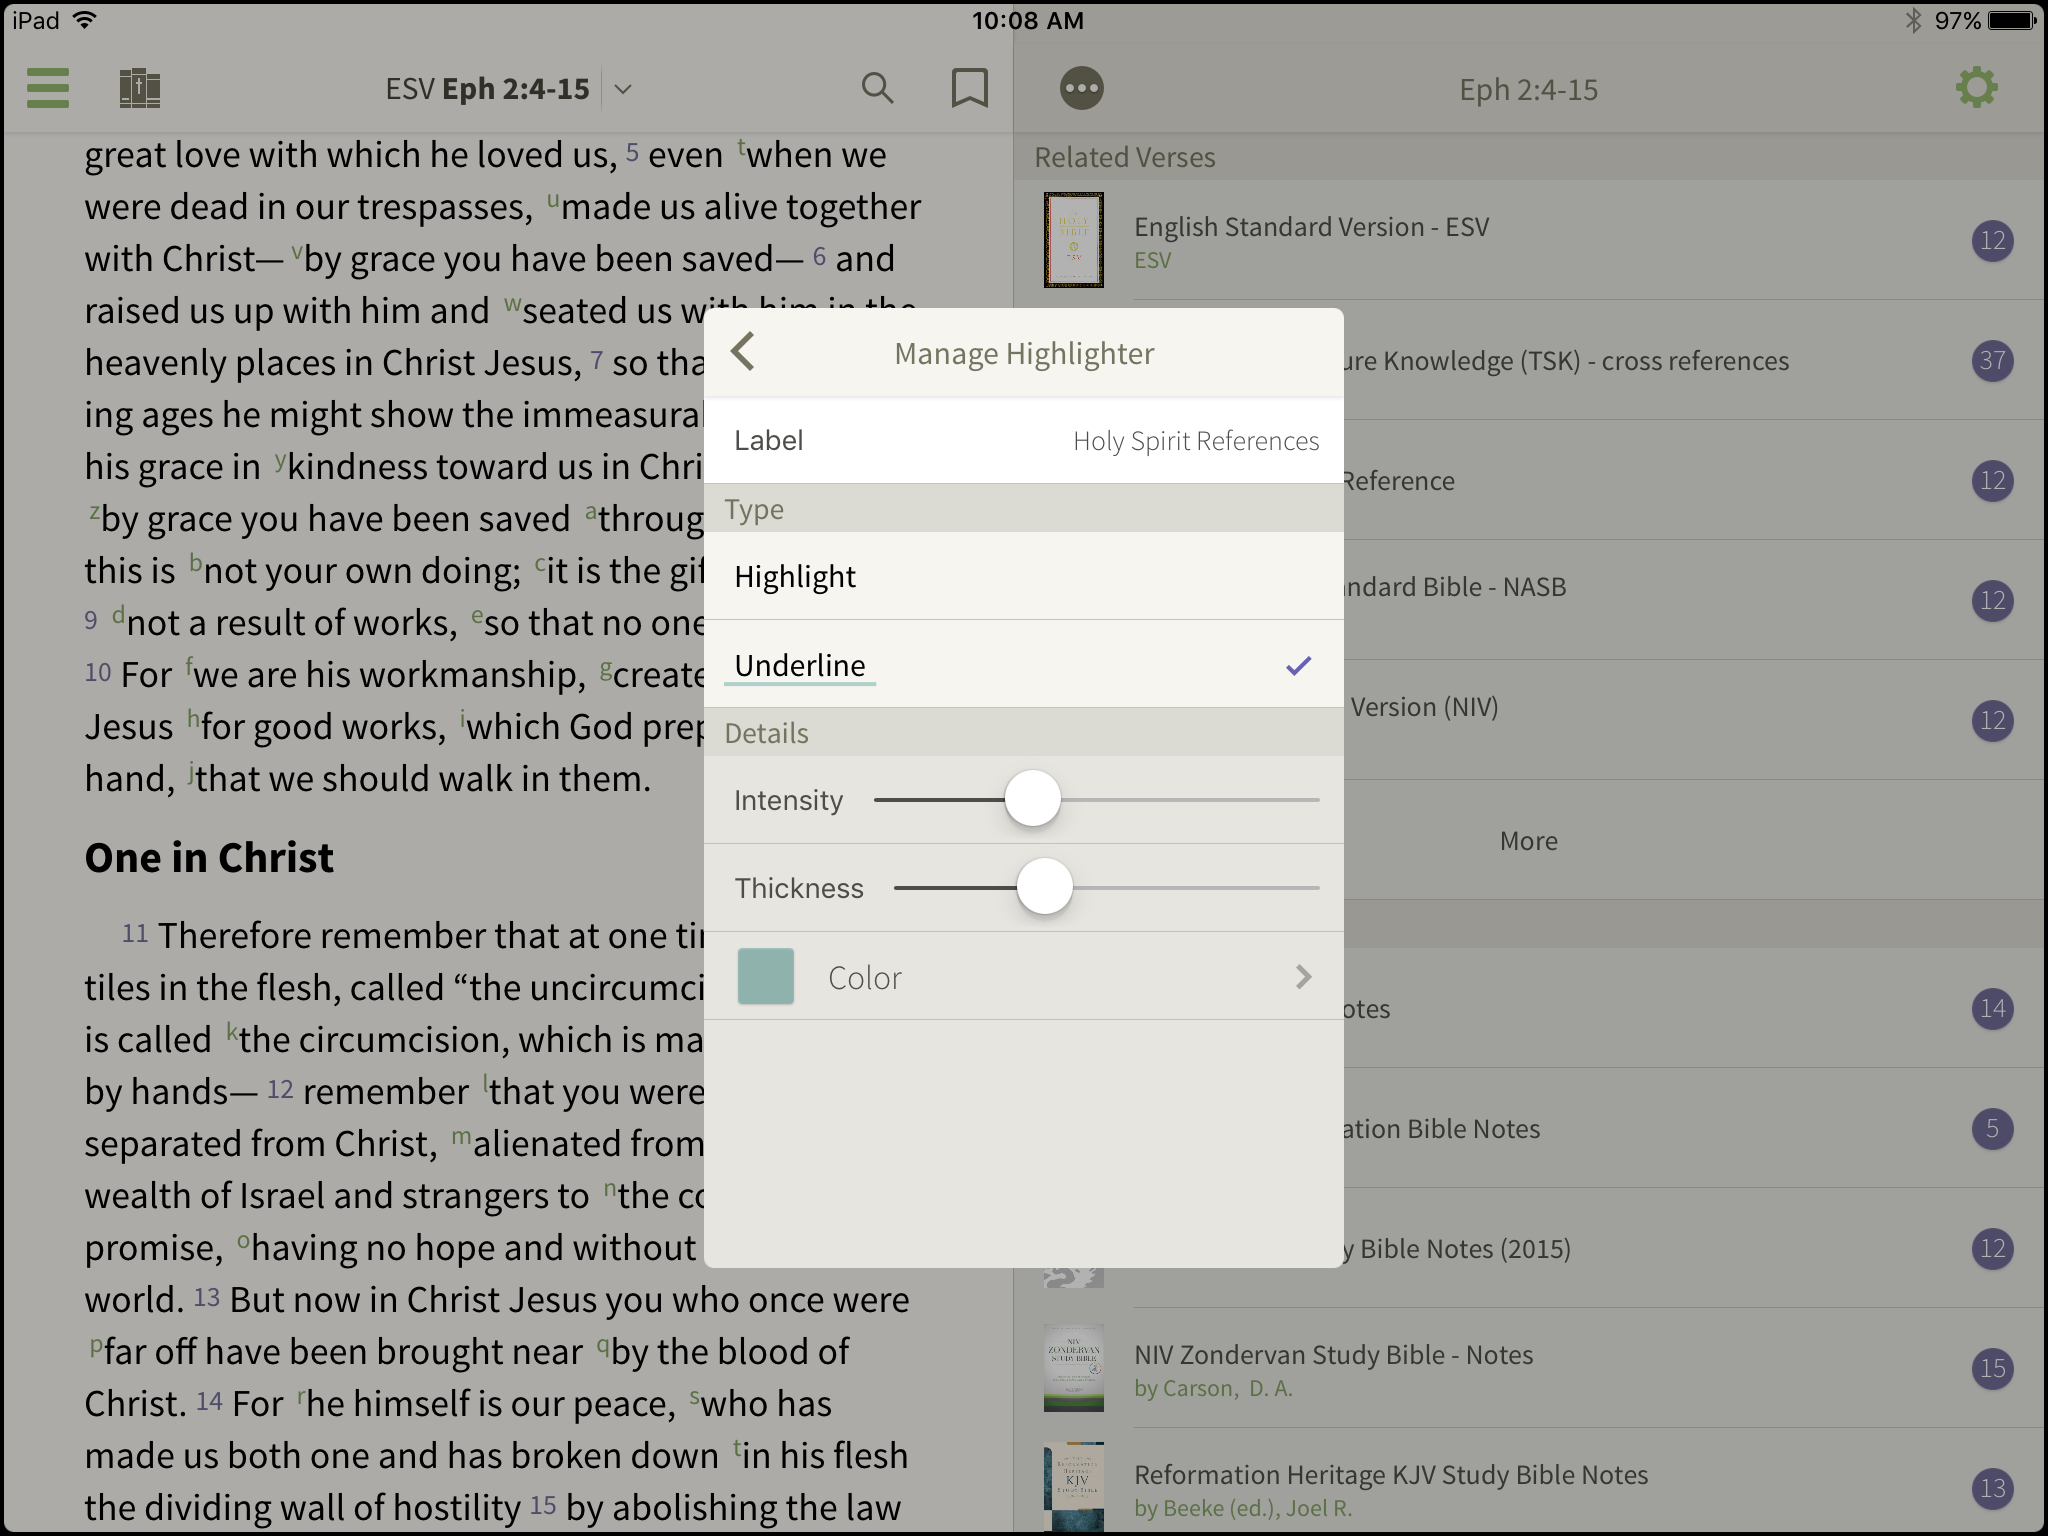
Task: Tap the battery status indicator
Action: point(2013,20)
